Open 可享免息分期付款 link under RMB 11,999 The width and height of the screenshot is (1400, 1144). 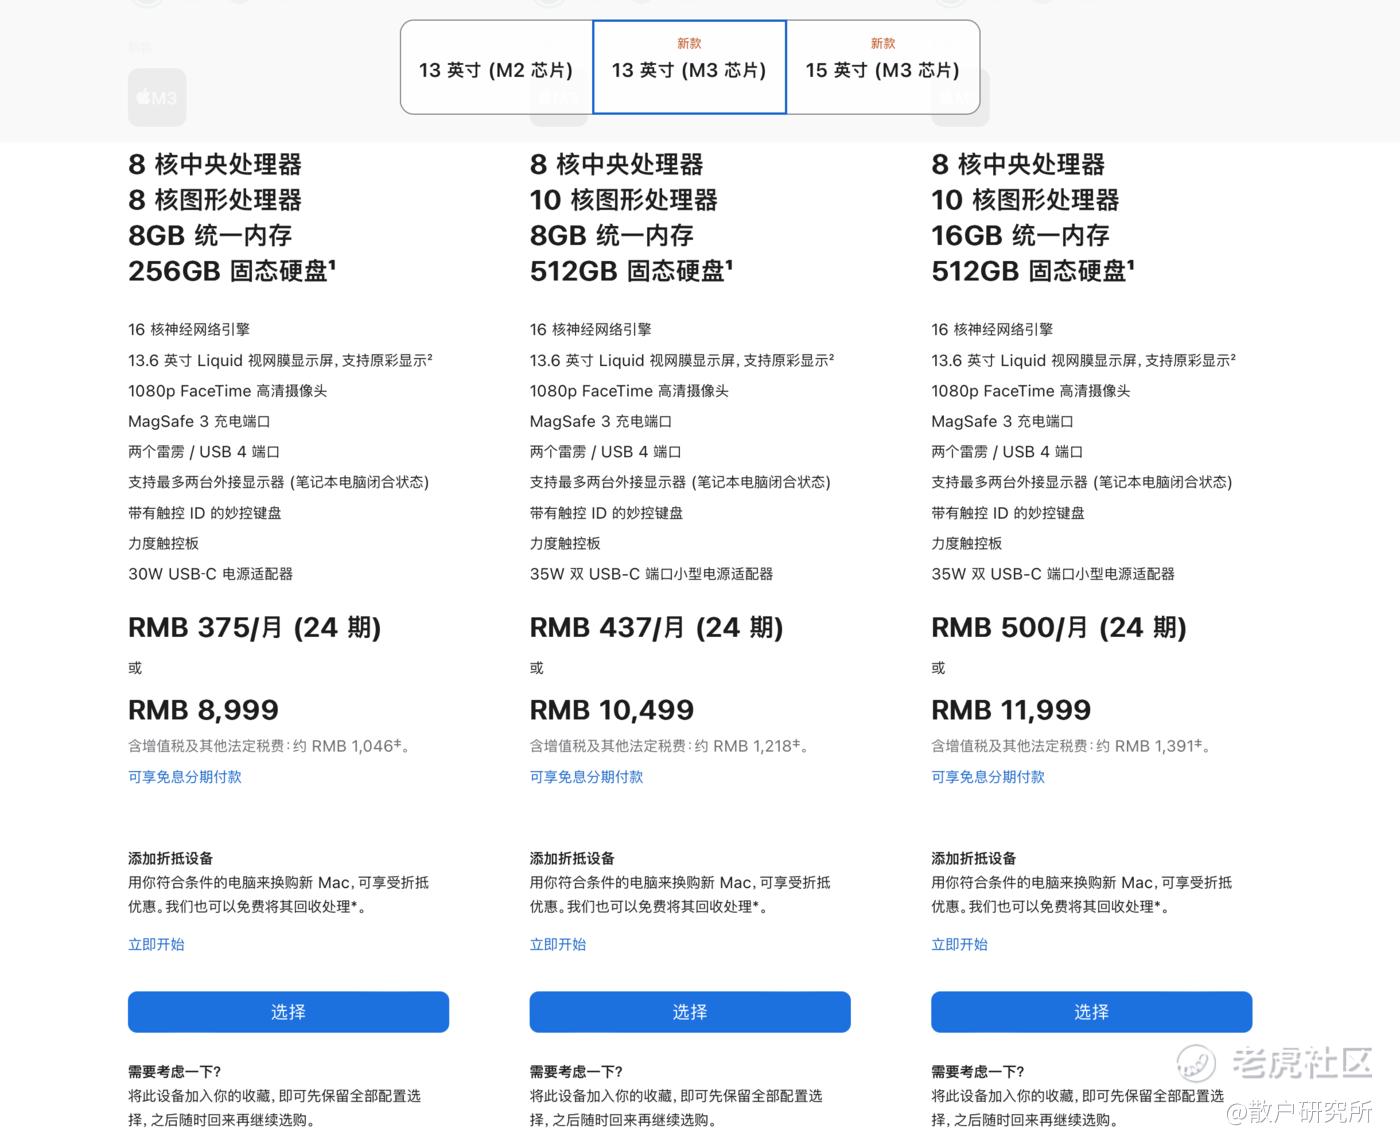(x=988, y=777)
